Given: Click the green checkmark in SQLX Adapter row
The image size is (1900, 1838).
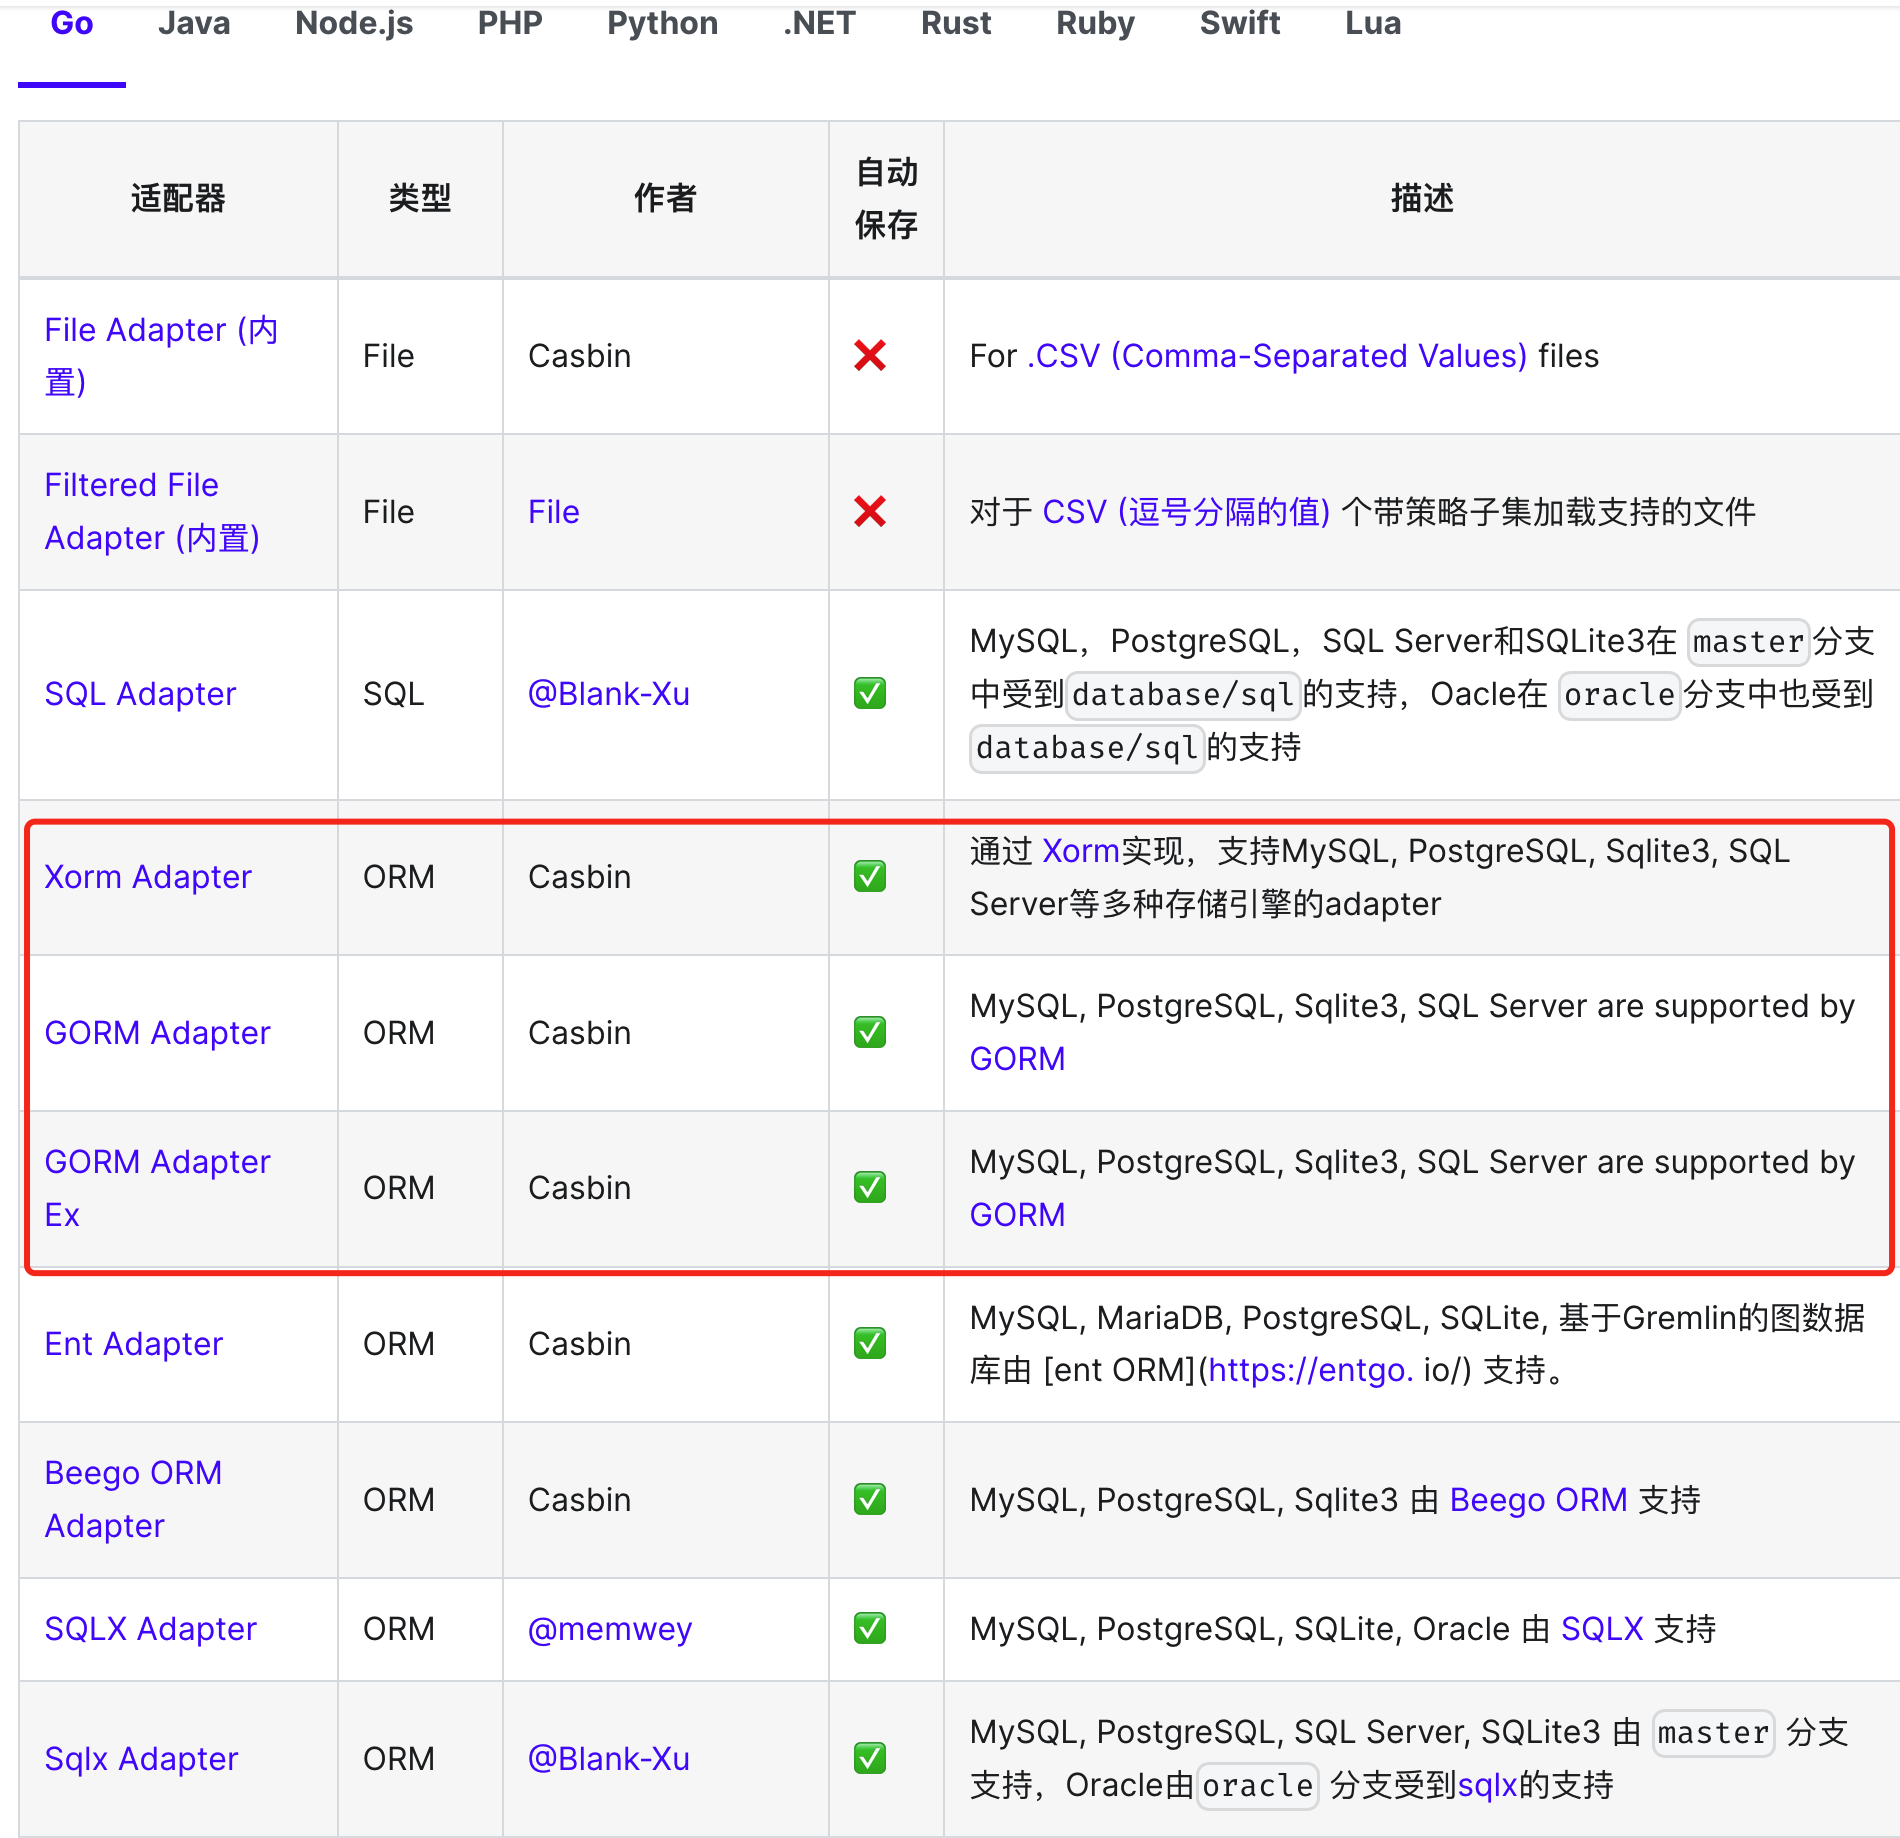Looking at the screenshot, I should pos(870,1629).
